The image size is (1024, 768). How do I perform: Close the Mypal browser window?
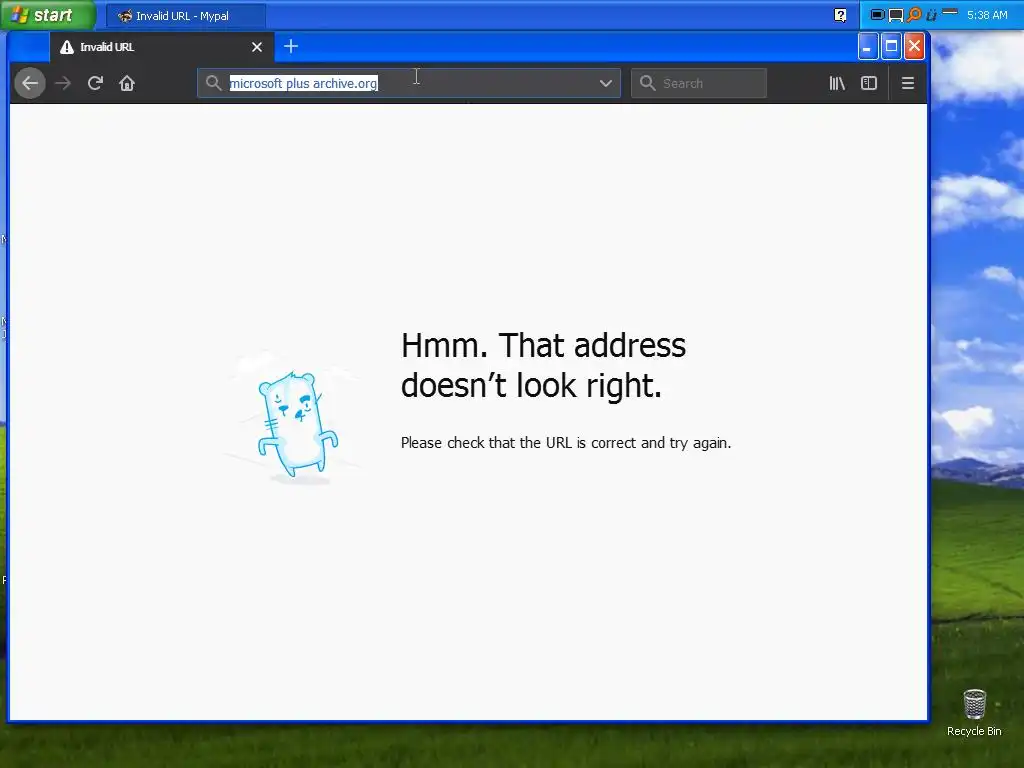914,46
